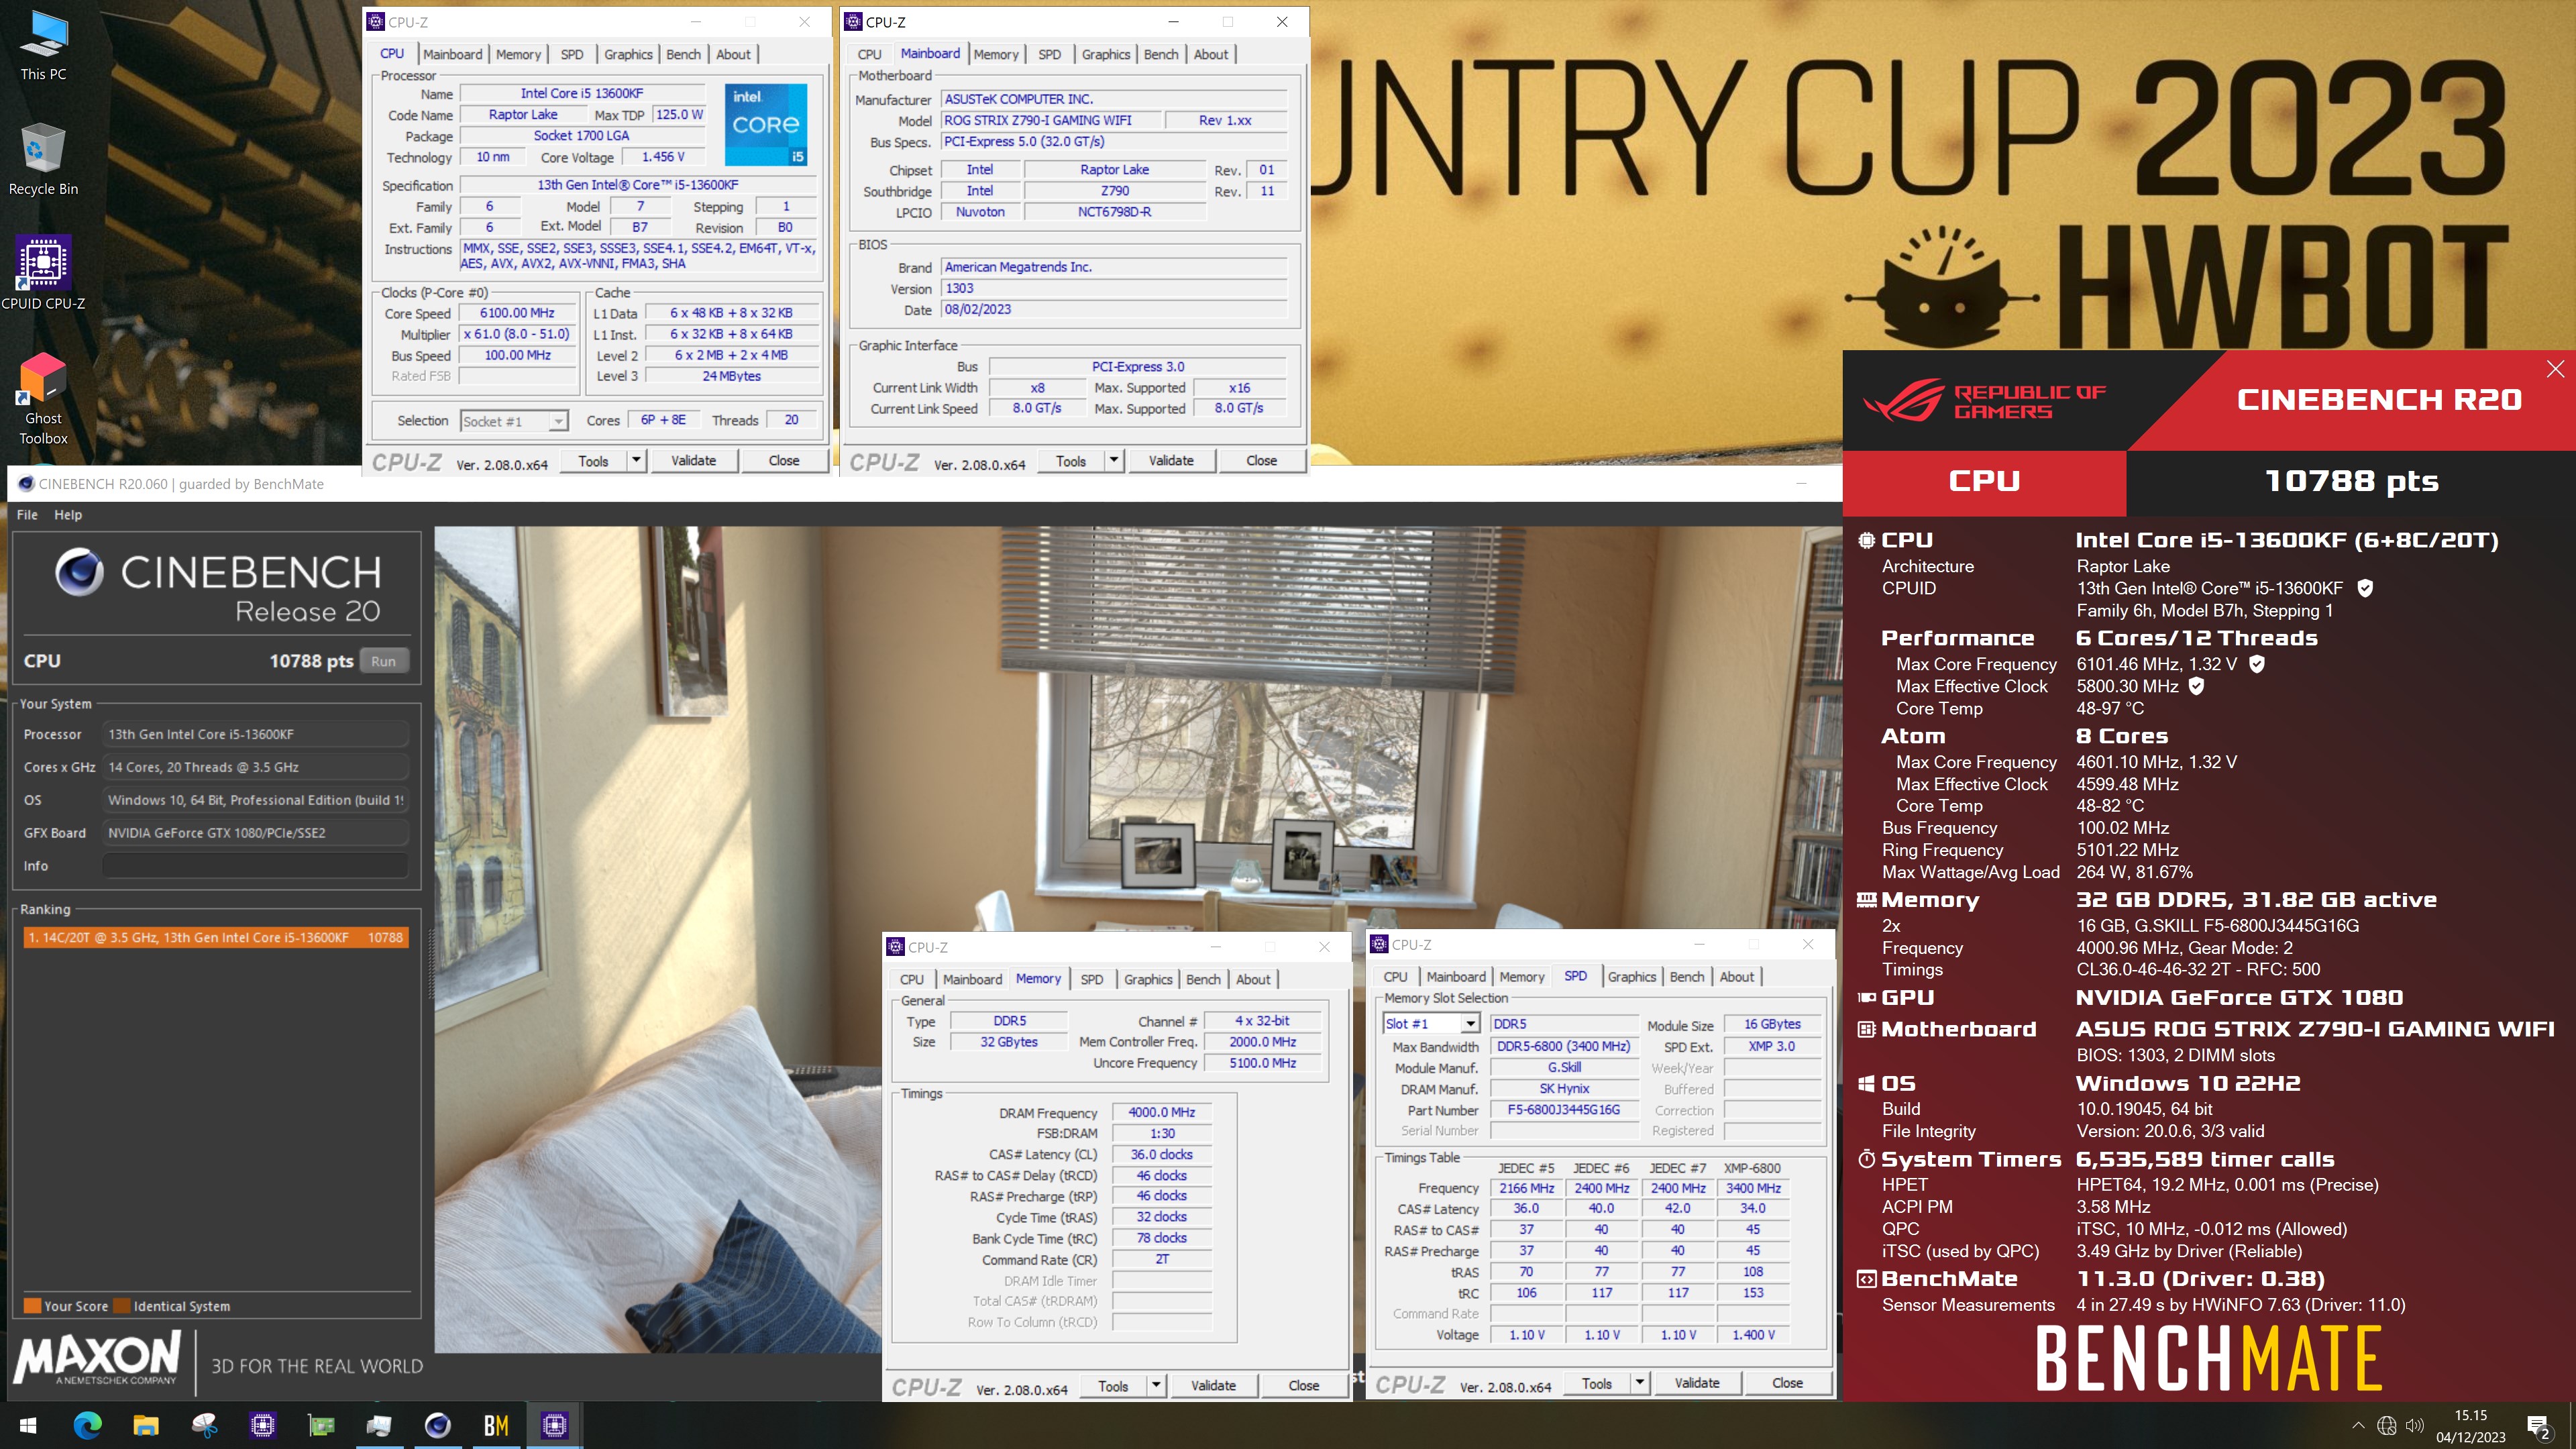The height and width of the screenshot is (1449, 2576).
Task: Open File Explorer from taskbar
Action: (x=146, y=1425)
